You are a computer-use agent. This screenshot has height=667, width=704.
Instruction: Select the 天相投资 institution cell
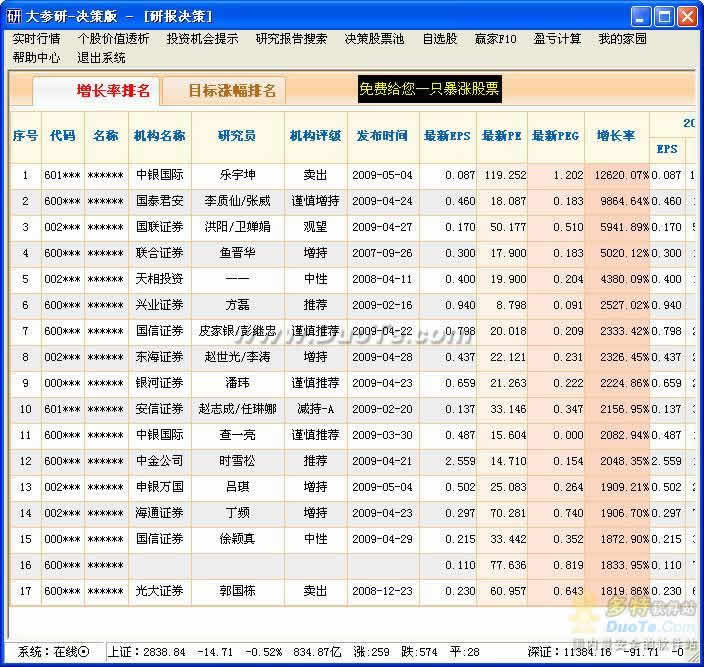point(160,279)
